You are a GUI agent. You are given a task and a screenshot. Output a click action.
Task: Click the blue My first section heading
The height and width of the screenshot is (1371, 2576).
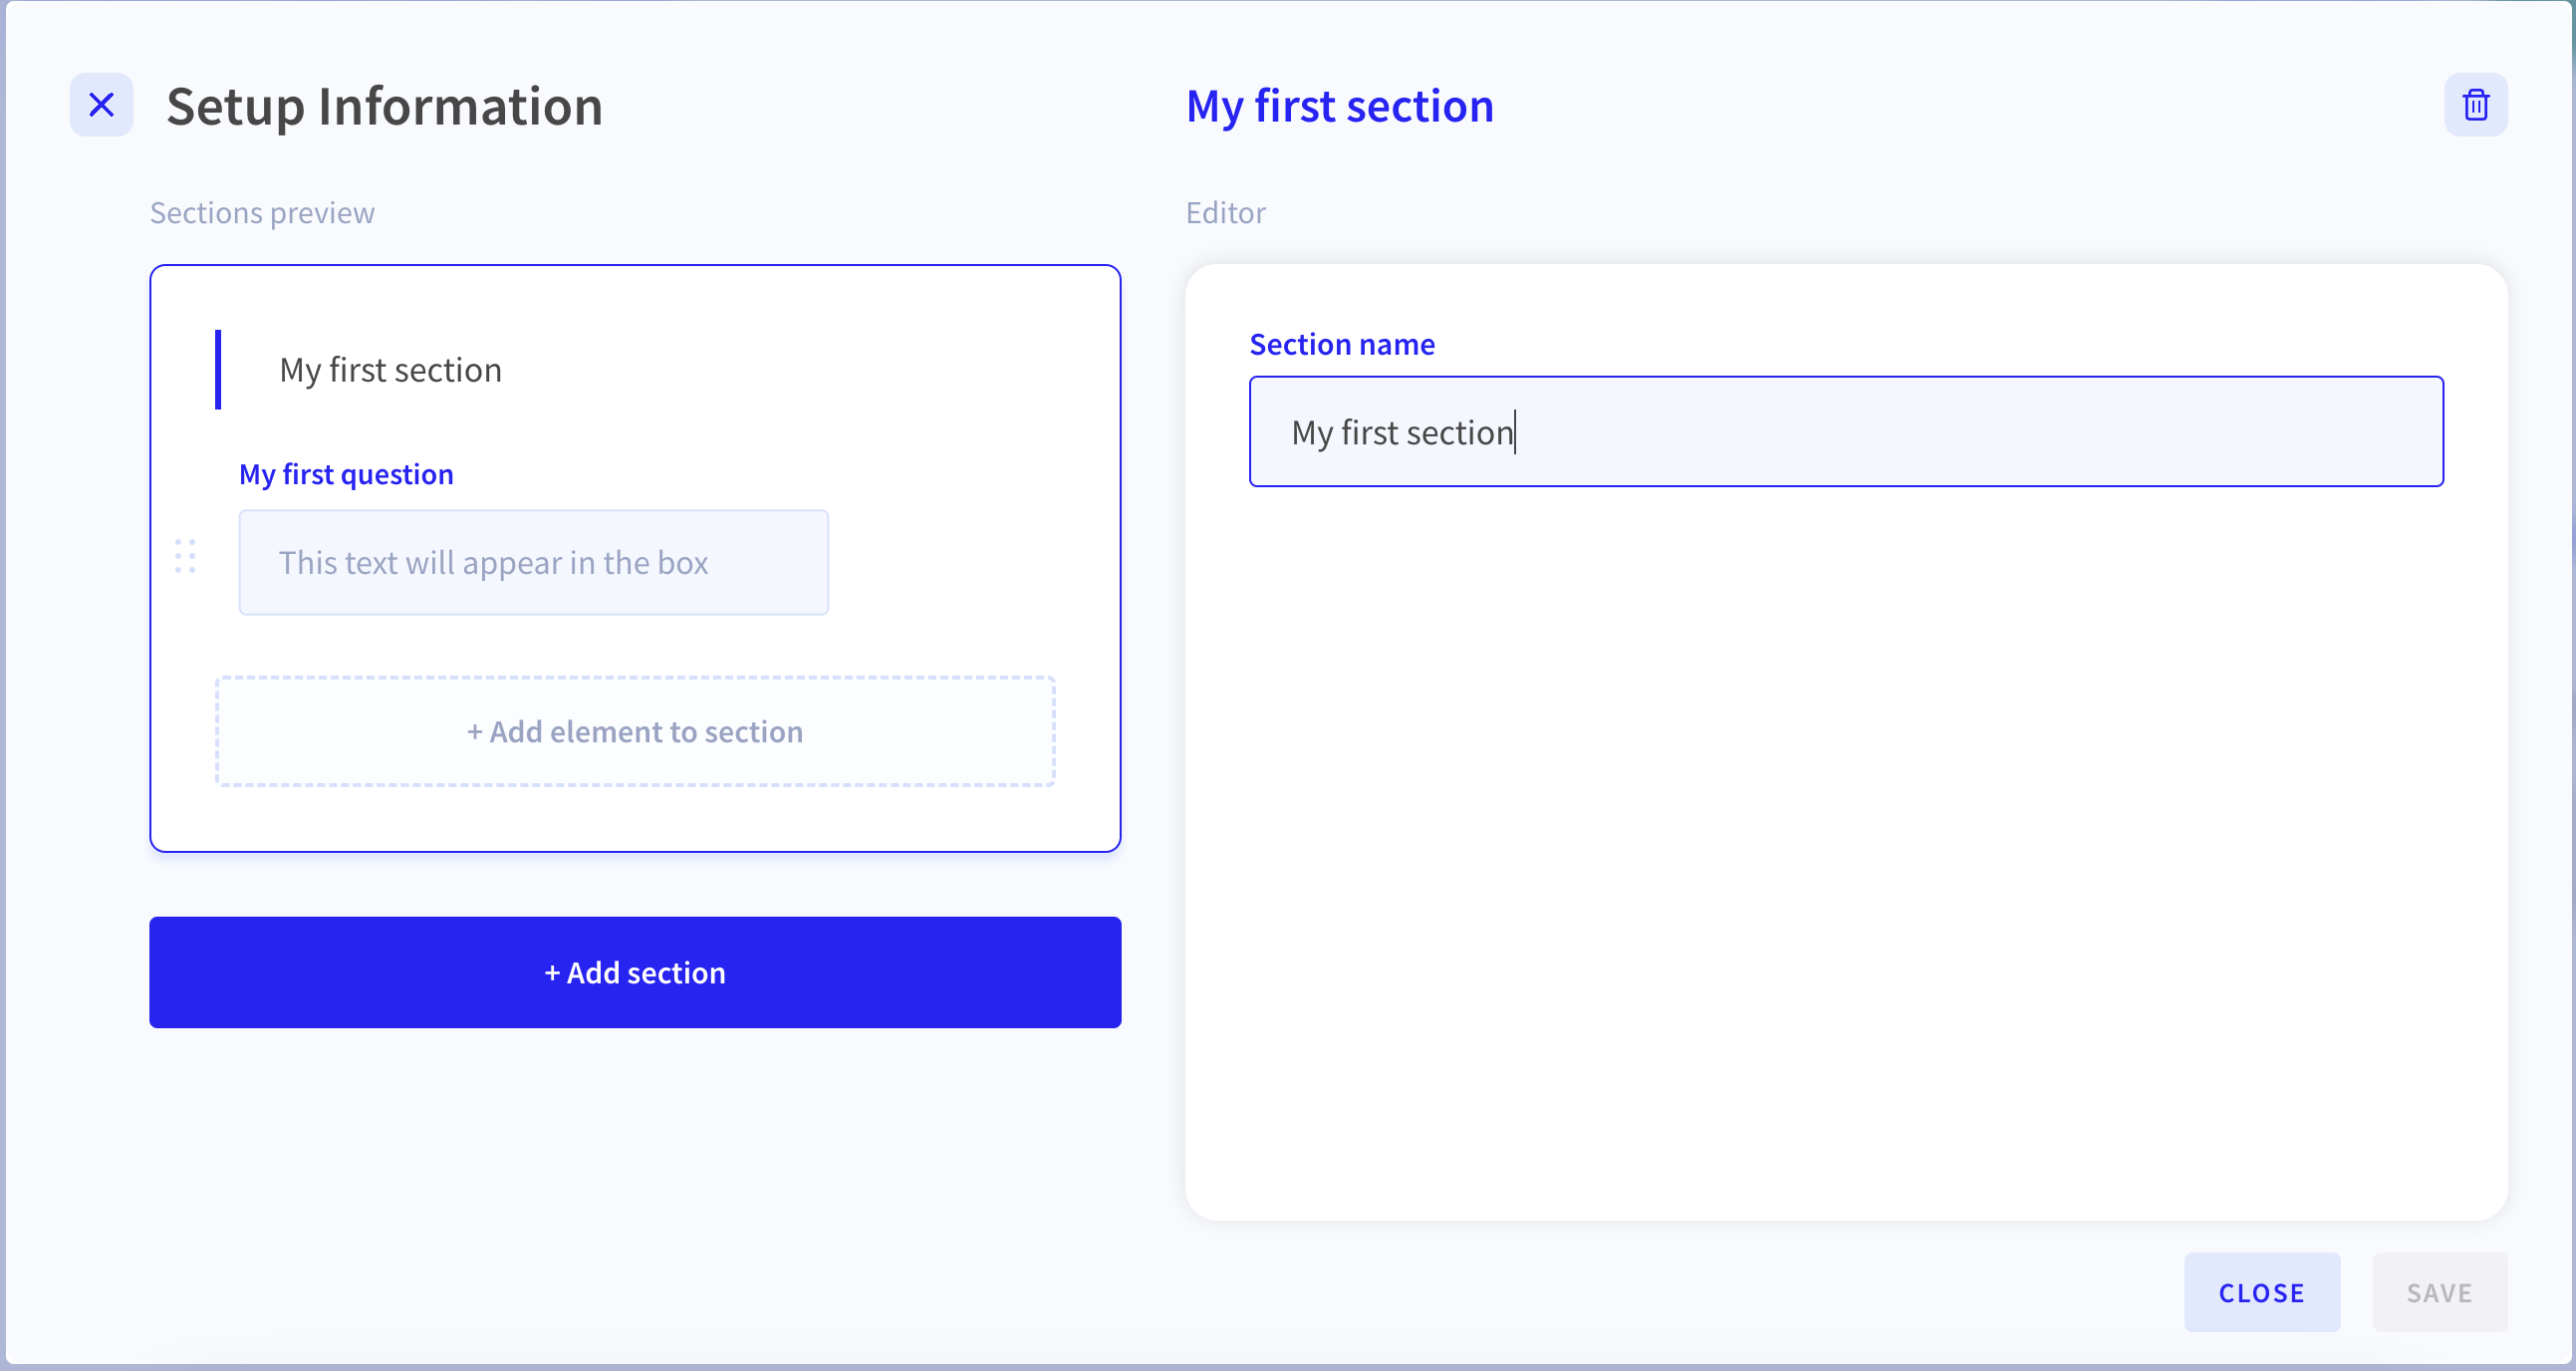click(1339, 106)
